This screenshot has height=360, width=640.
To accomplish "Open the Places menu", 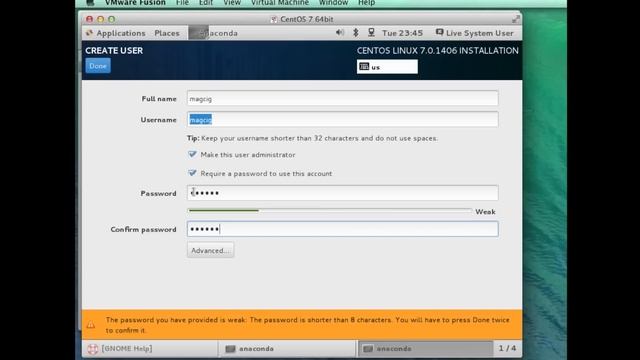I will (x=167, y=33).
